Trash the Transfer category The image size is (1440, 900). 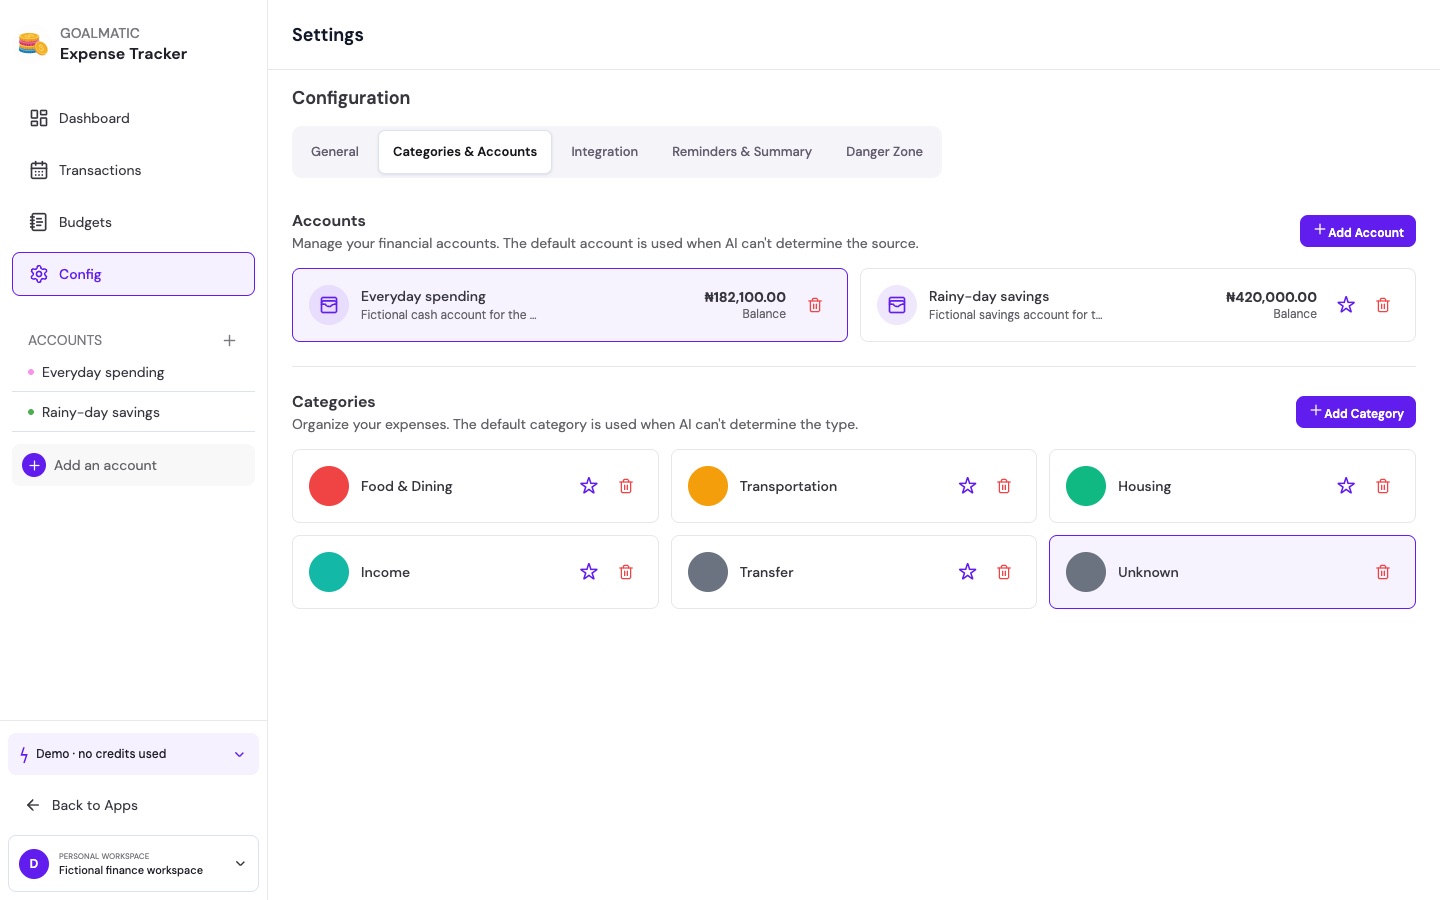pos(1004,572)
